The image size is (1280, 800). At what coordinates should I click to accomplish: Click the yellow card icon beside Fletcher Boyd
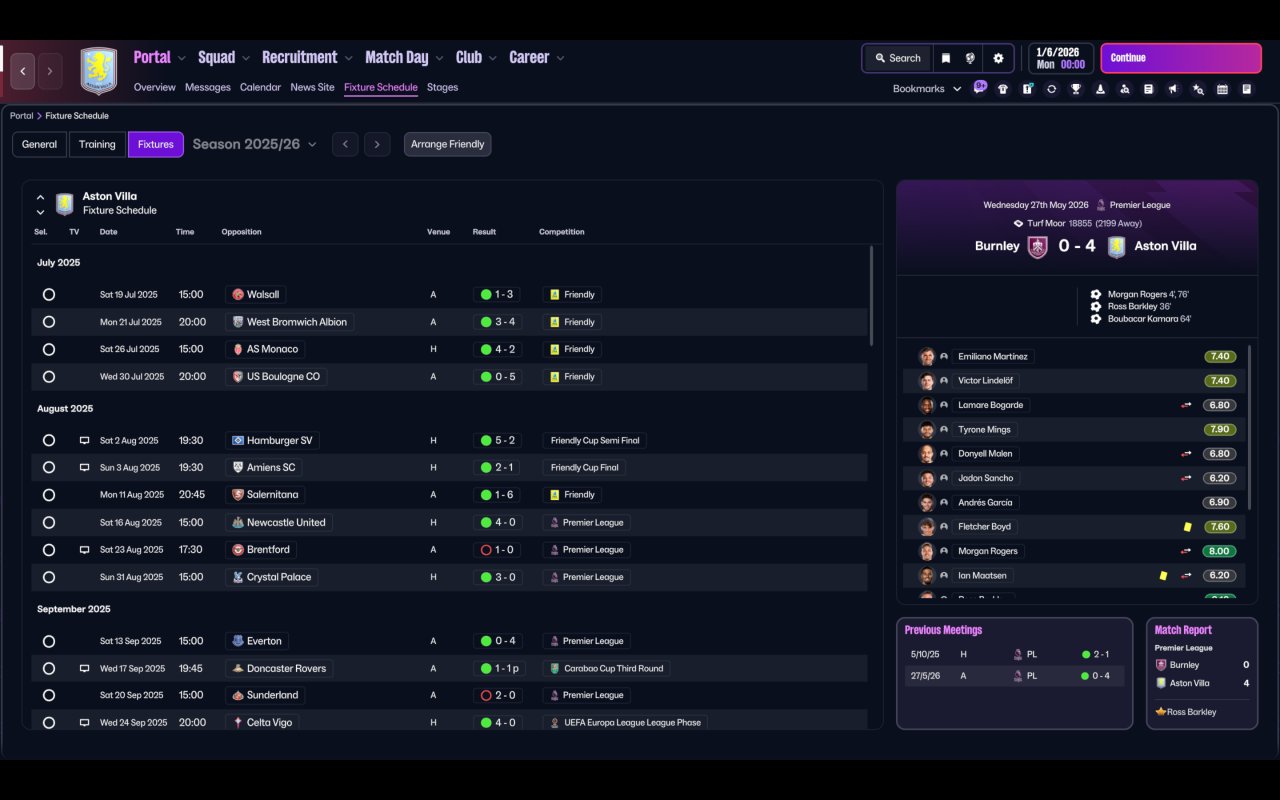[1187, 527]
